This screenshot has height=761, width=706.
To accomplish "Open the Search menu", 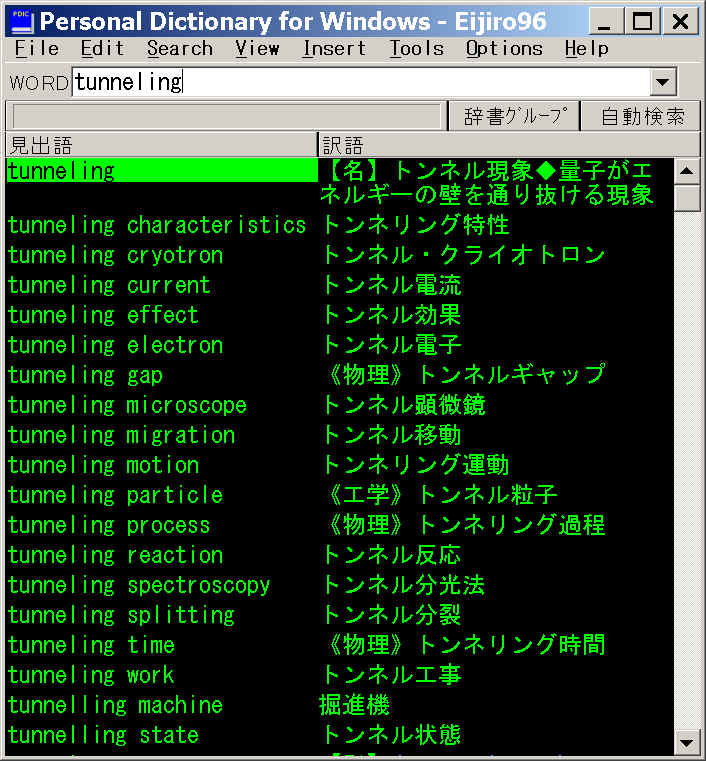I will [180, 49].
